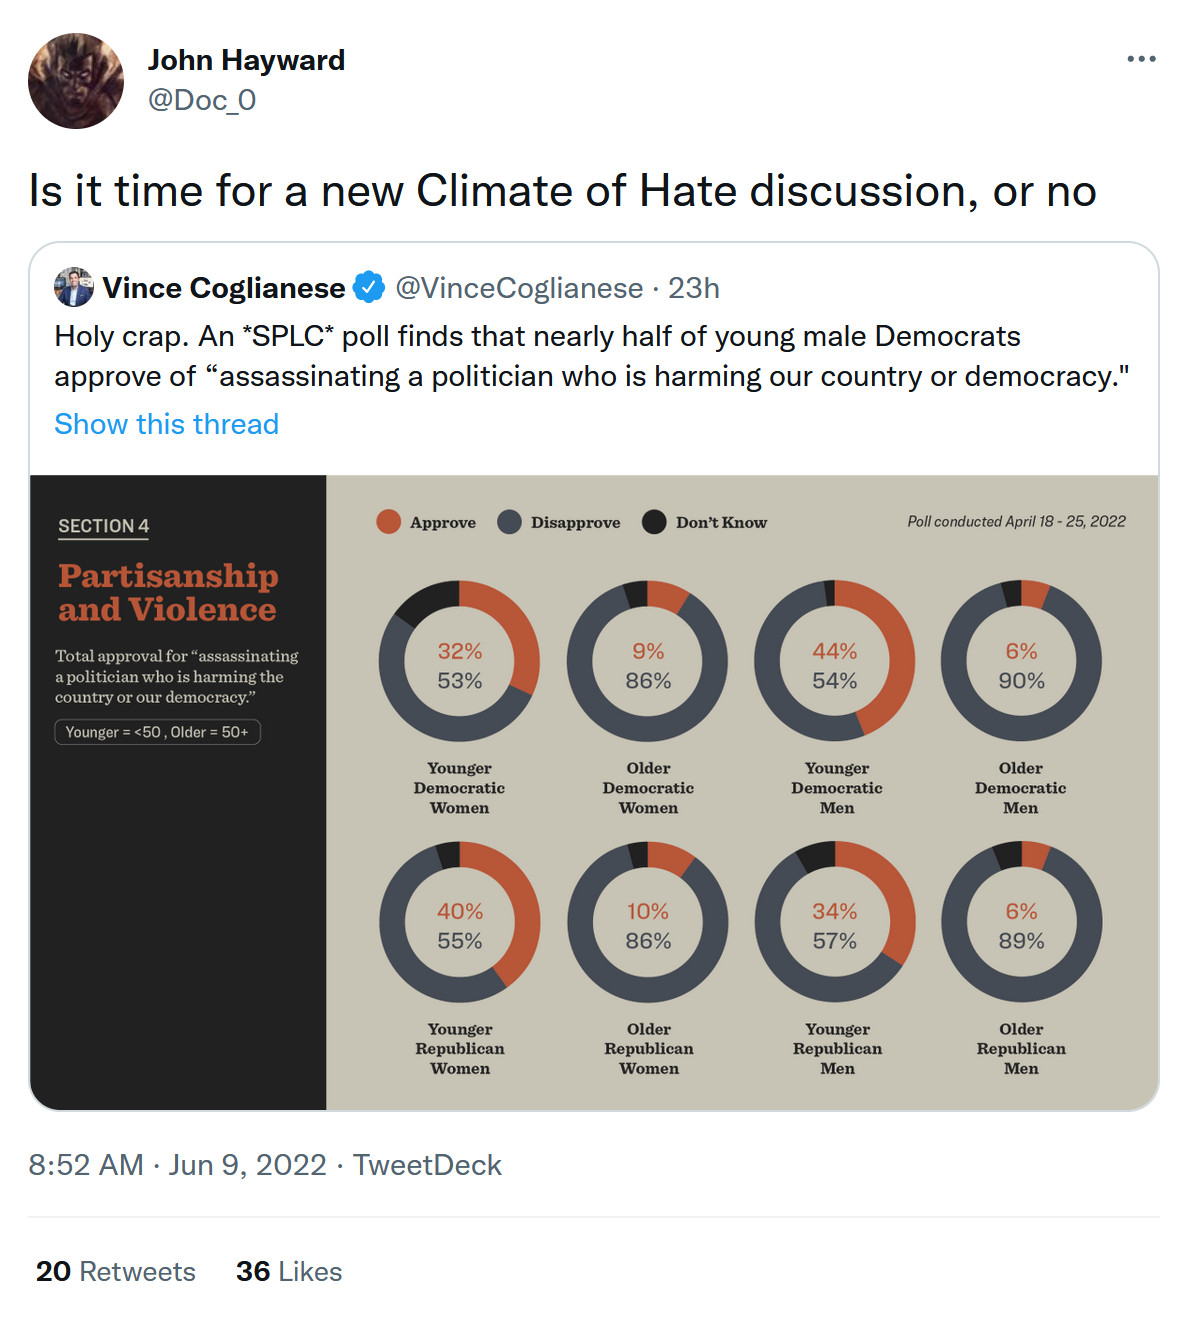
Task: Open John Hayward's display name profile
Action: coord(246,60)
